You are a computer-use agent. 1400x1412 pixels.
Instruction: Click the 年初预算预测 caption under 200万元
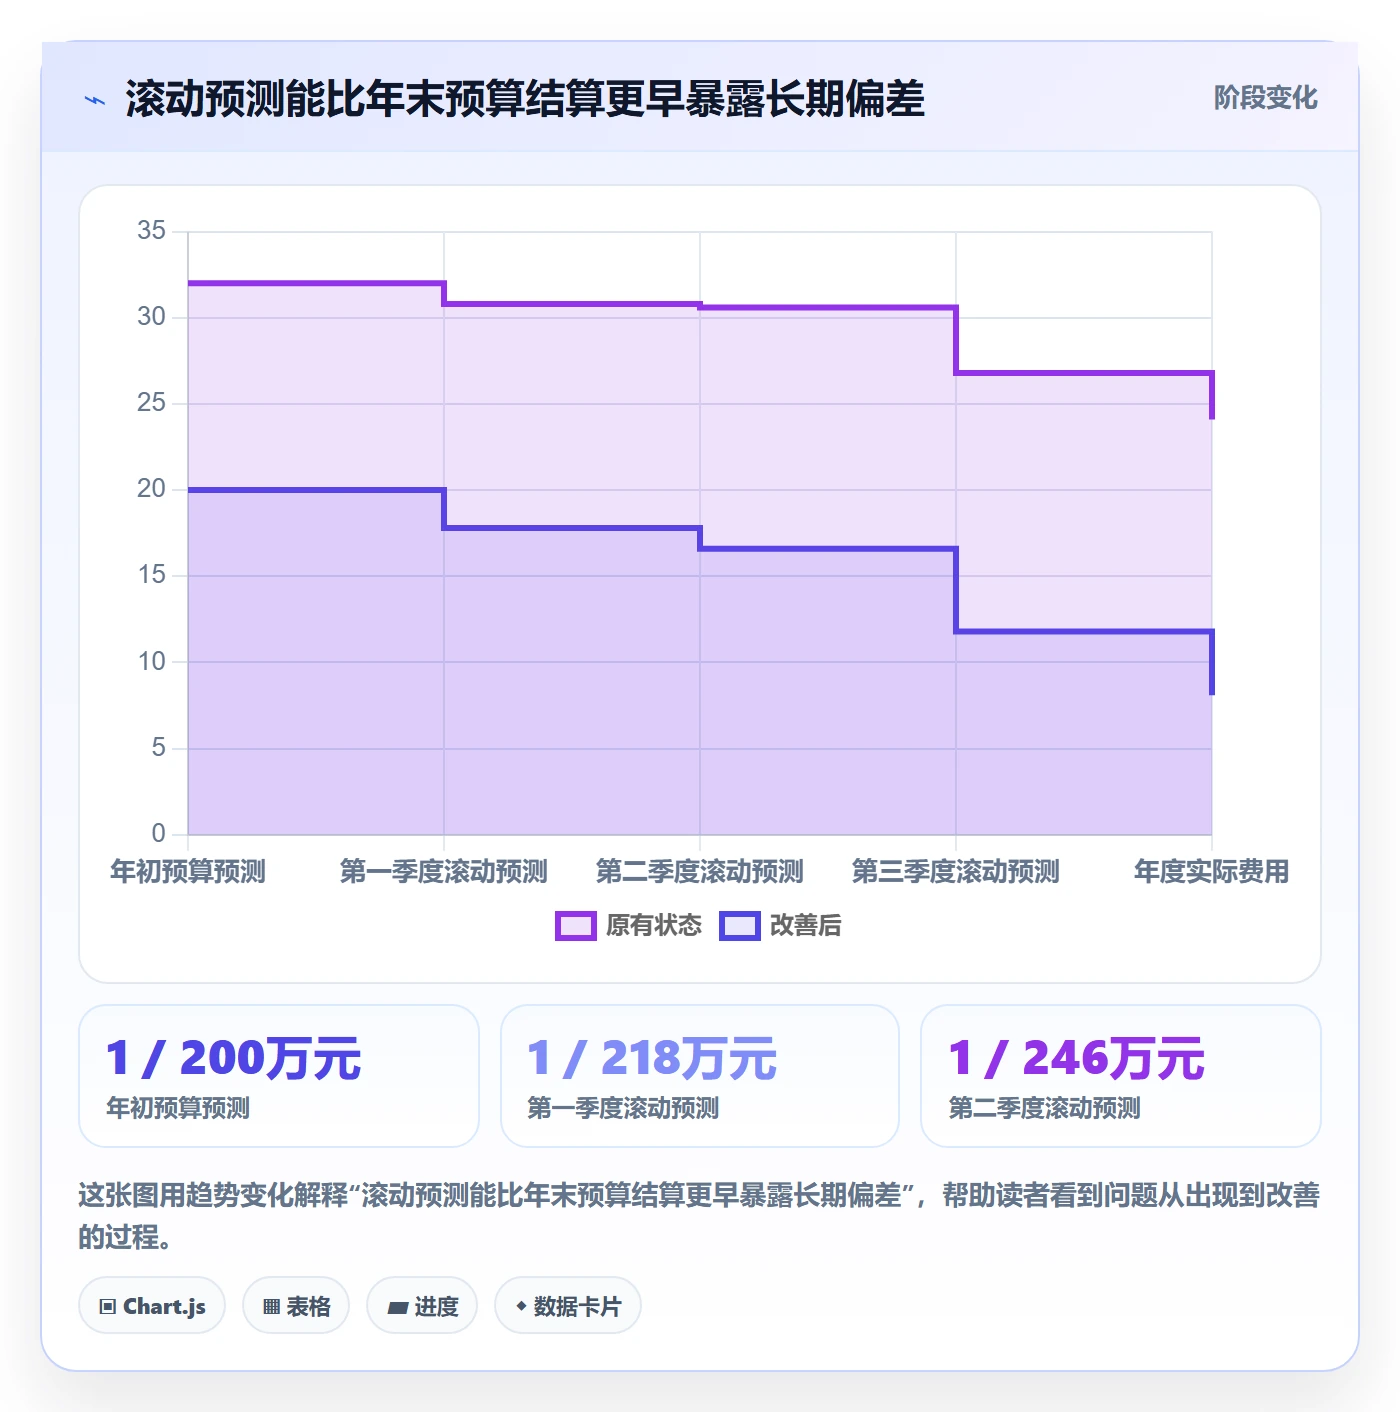click(x=178, y=1109)
